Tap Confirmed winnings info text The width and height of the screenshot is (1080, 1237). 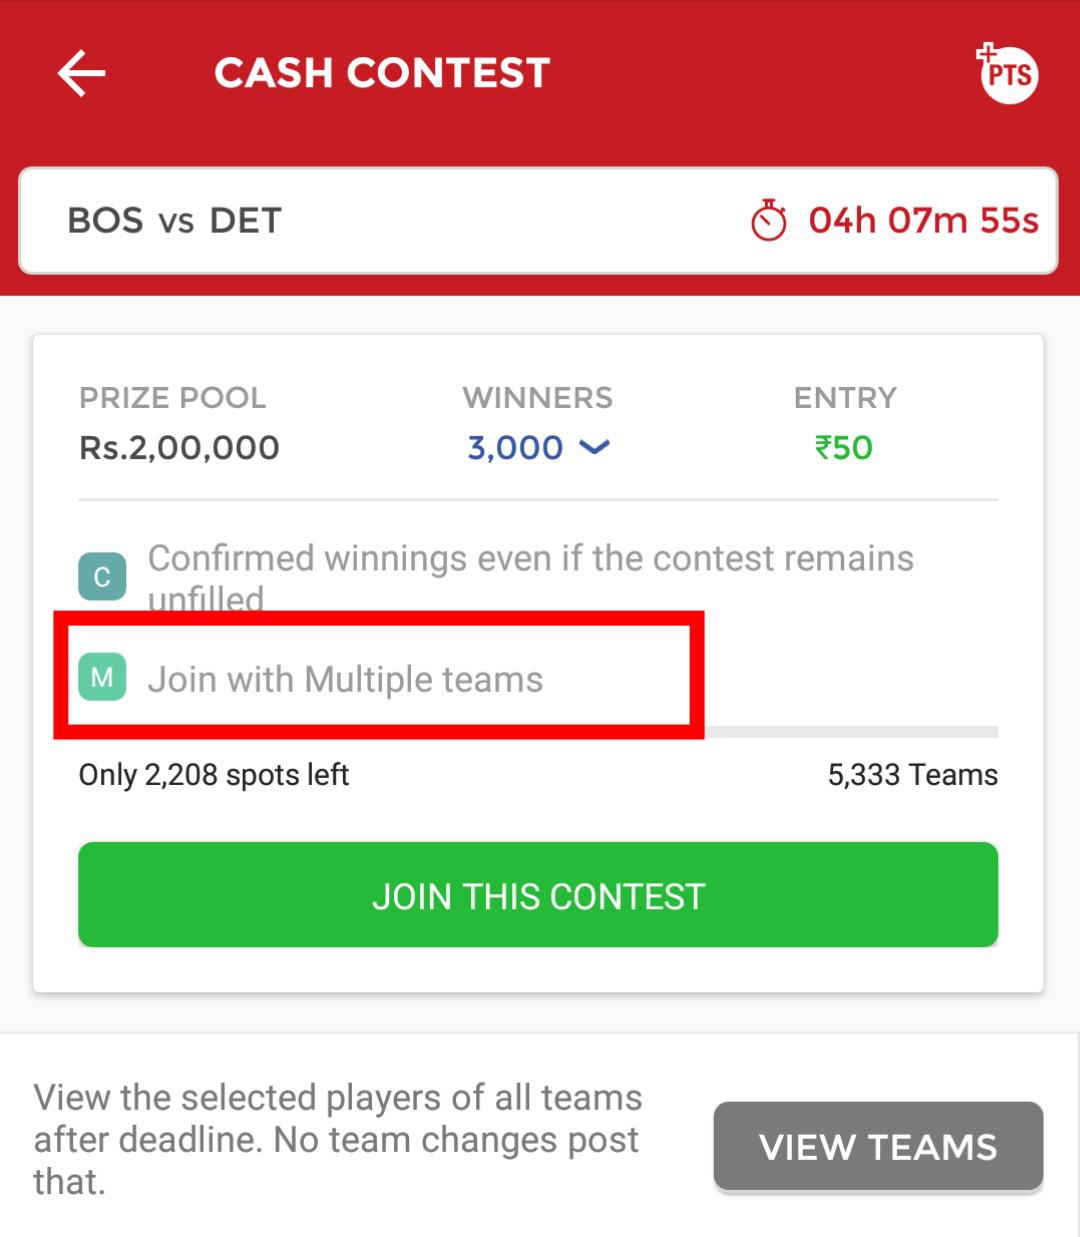(x=531, y=578)
